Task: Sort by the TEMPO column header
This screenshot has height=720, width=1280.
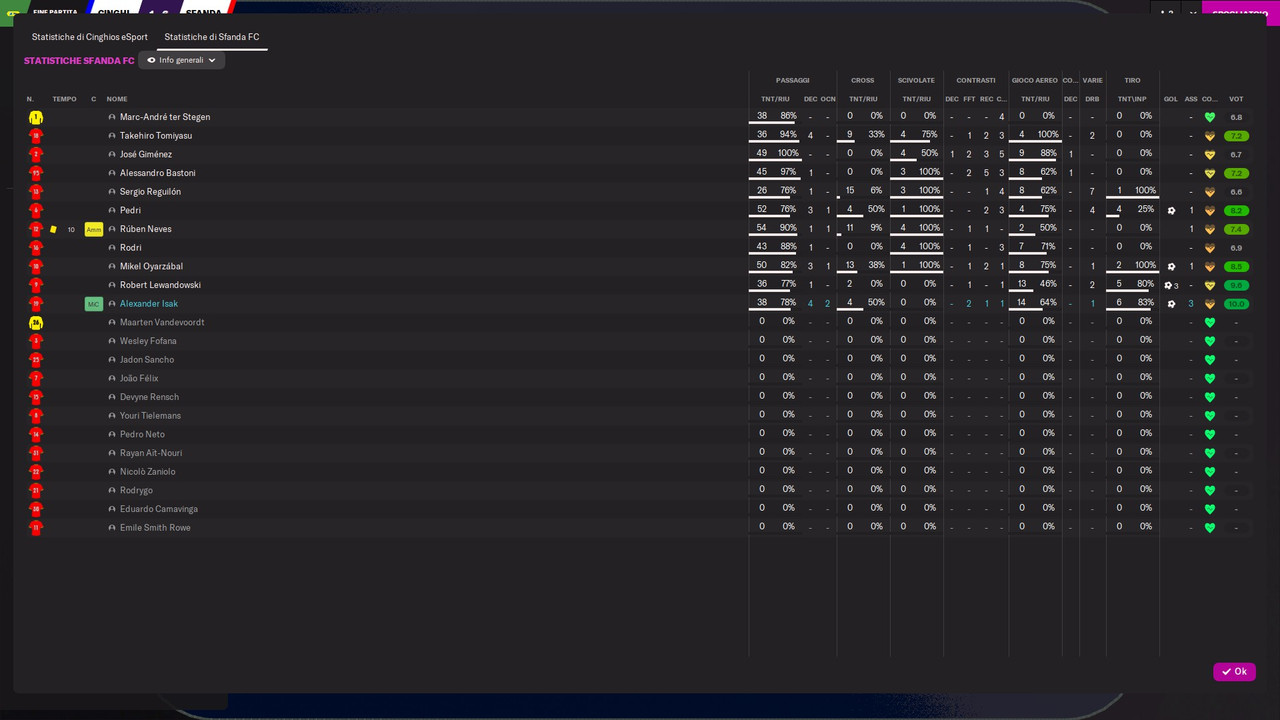Action: click(64, 99)
